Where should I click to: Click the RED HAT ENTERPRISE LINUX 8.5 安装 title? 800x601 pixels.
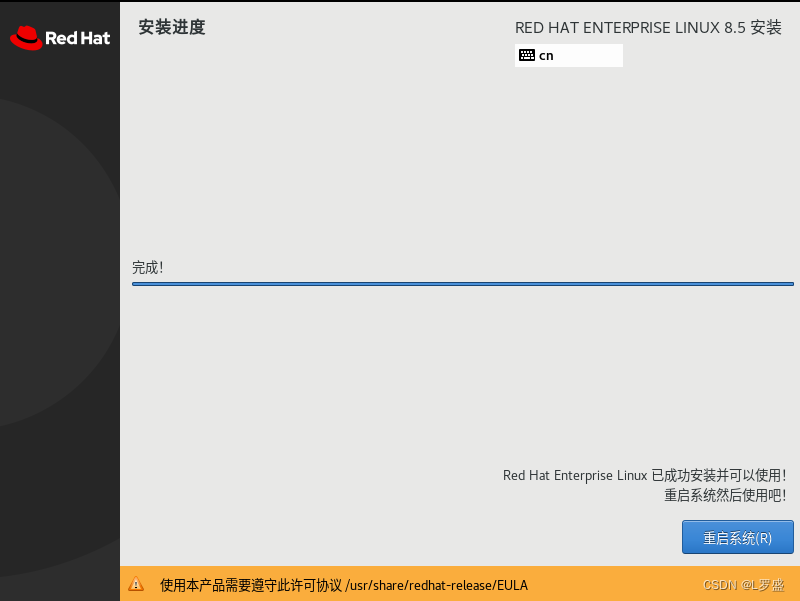[x=648, y=28]
